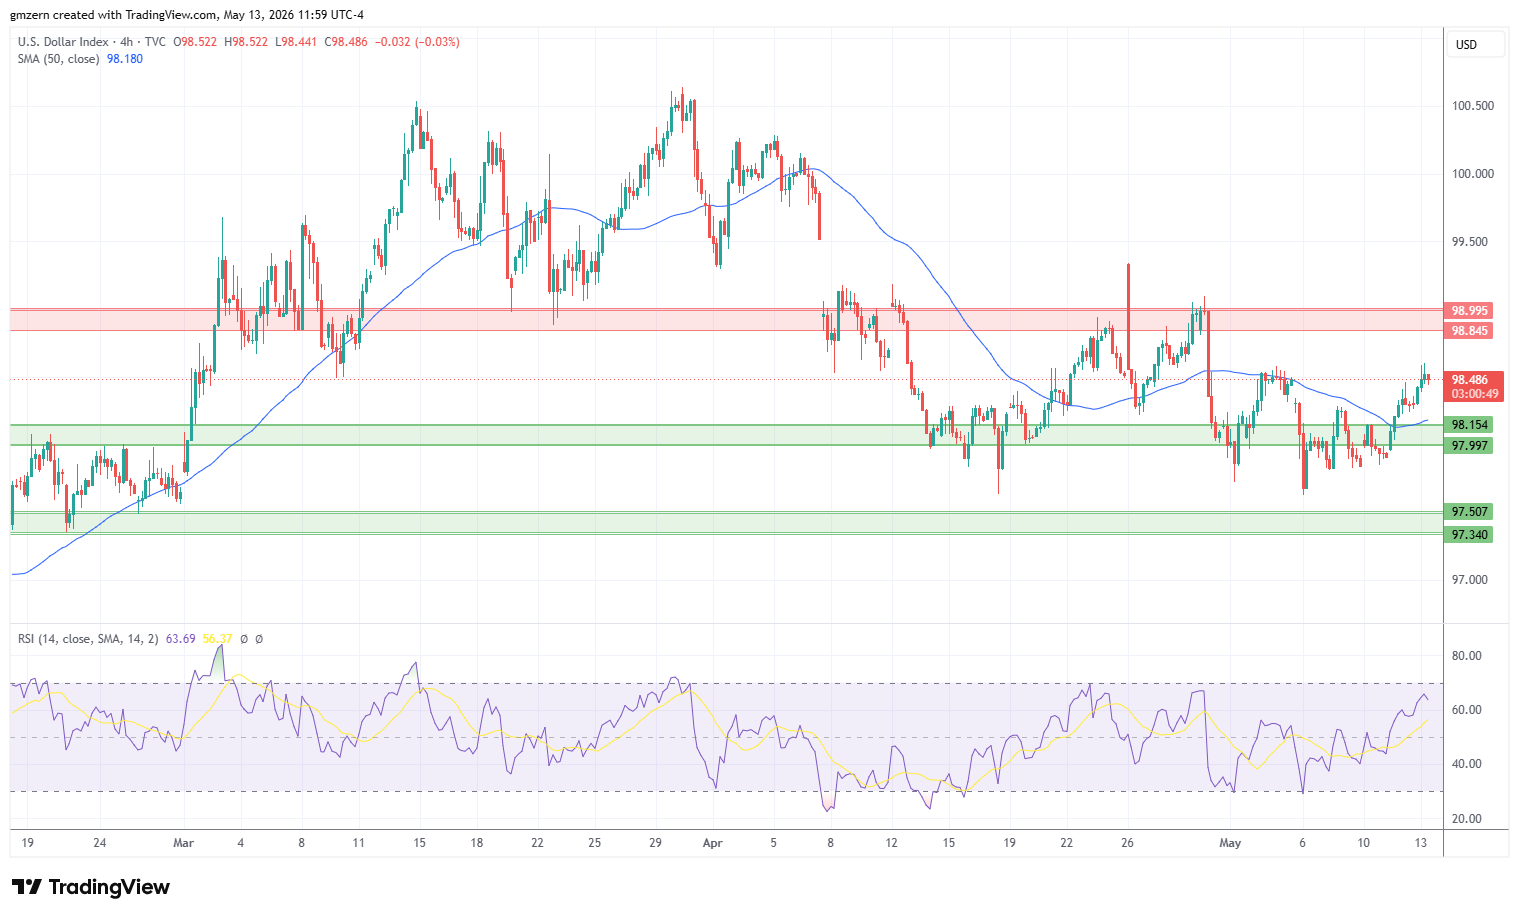Select the 97.340 support price label
This screenshot has height=917, width=1519.
(1470, 535)
